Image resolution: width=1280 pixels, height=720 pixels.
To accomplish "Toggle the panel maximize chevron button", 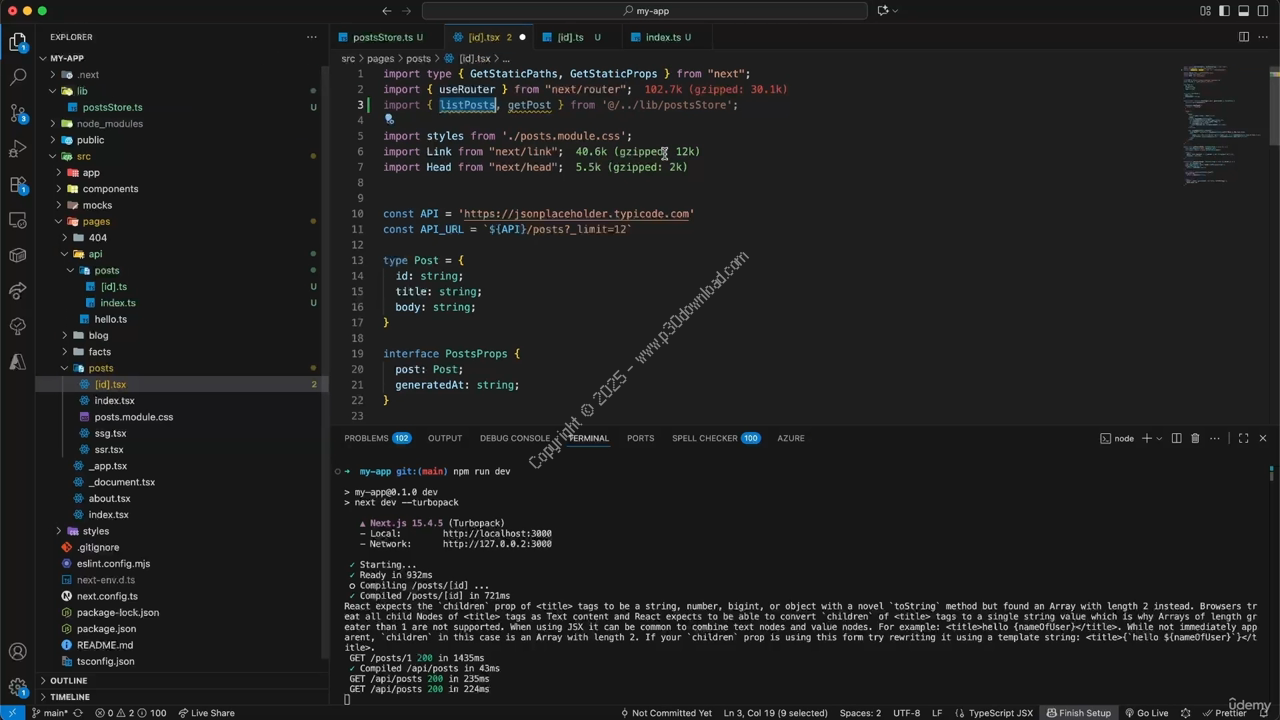I will (1243, 438).
